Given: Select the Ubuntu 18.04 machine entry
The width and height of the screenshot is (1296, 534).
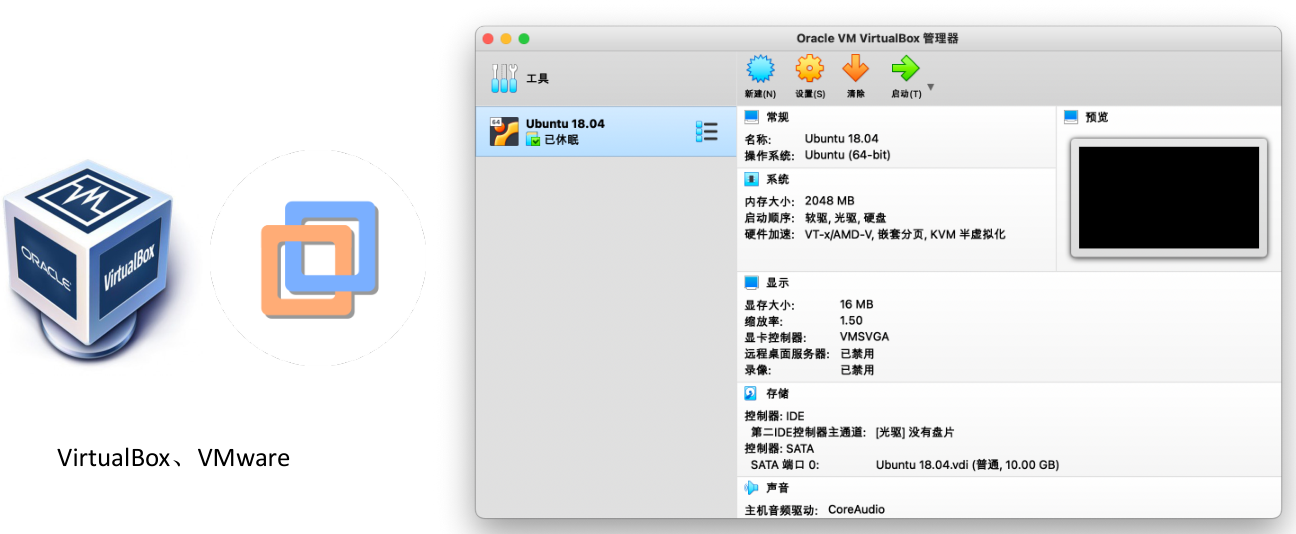Looking at the screenshot, I should (605, 132).
